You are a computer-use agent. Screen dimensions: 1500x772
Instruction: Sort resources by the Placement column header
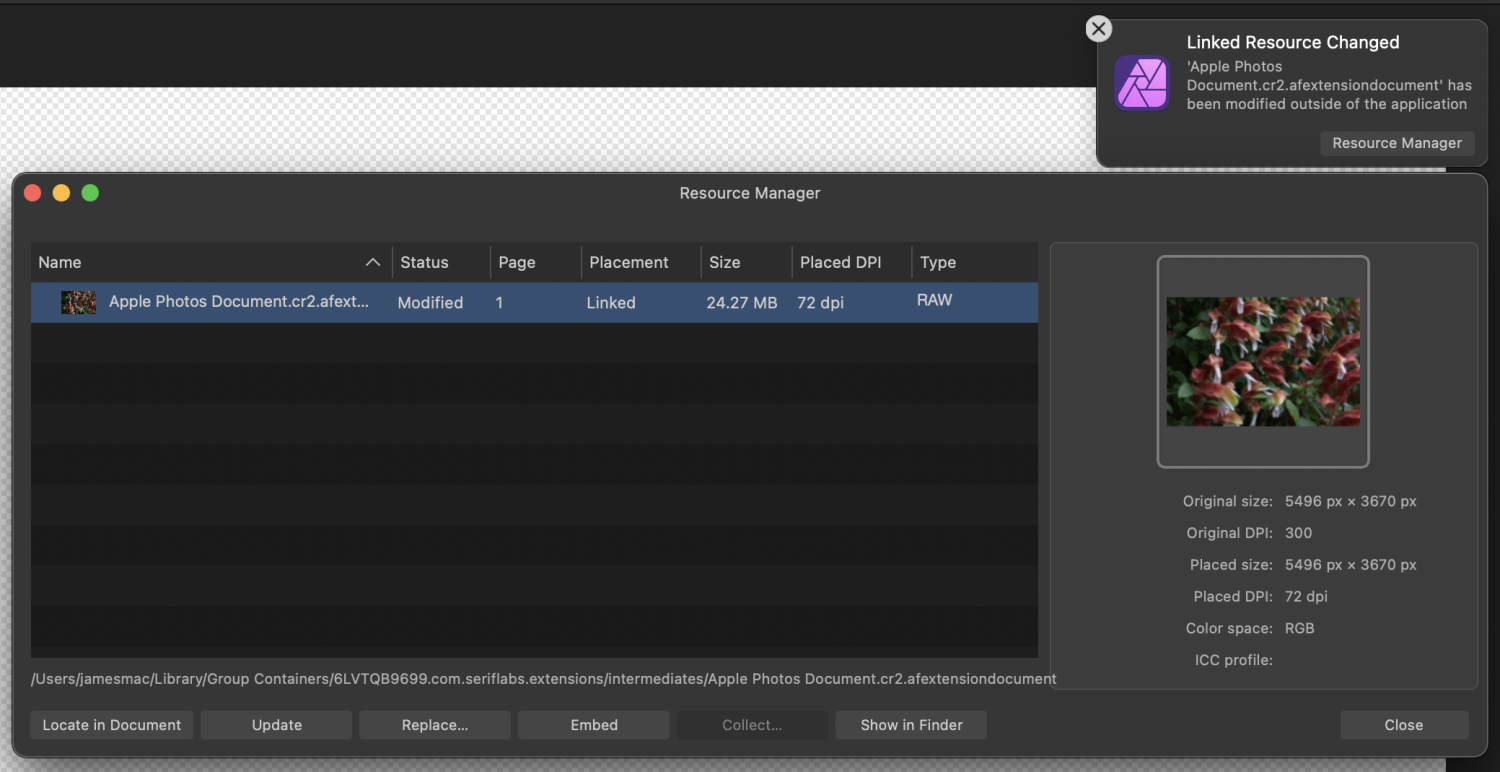[628, 262]
